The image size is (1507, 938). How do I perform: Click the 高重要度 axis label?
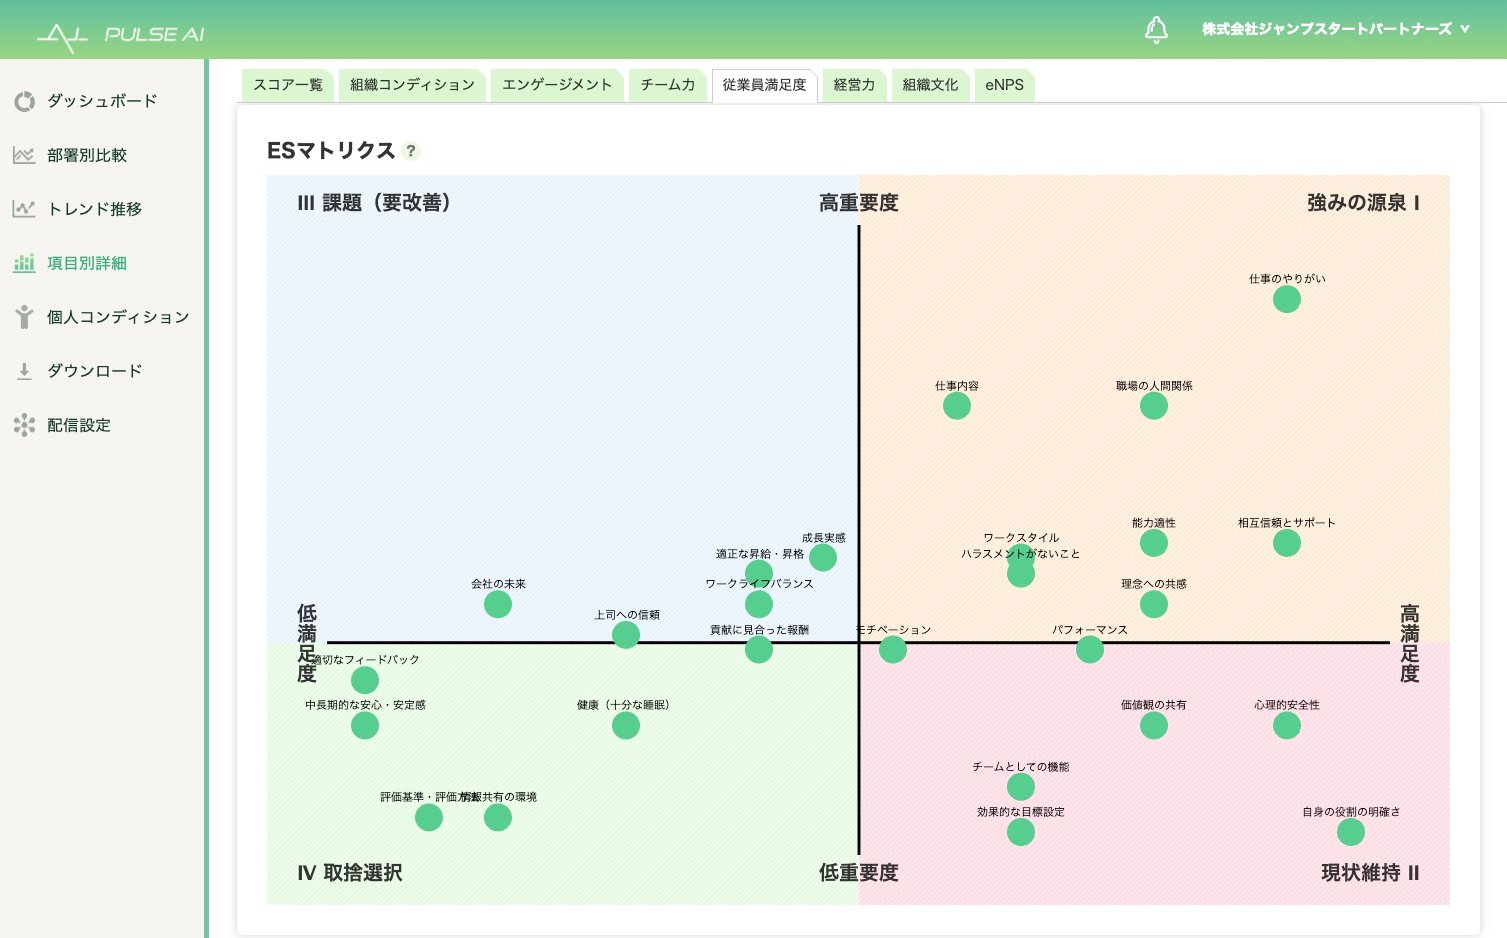(859, 203)
